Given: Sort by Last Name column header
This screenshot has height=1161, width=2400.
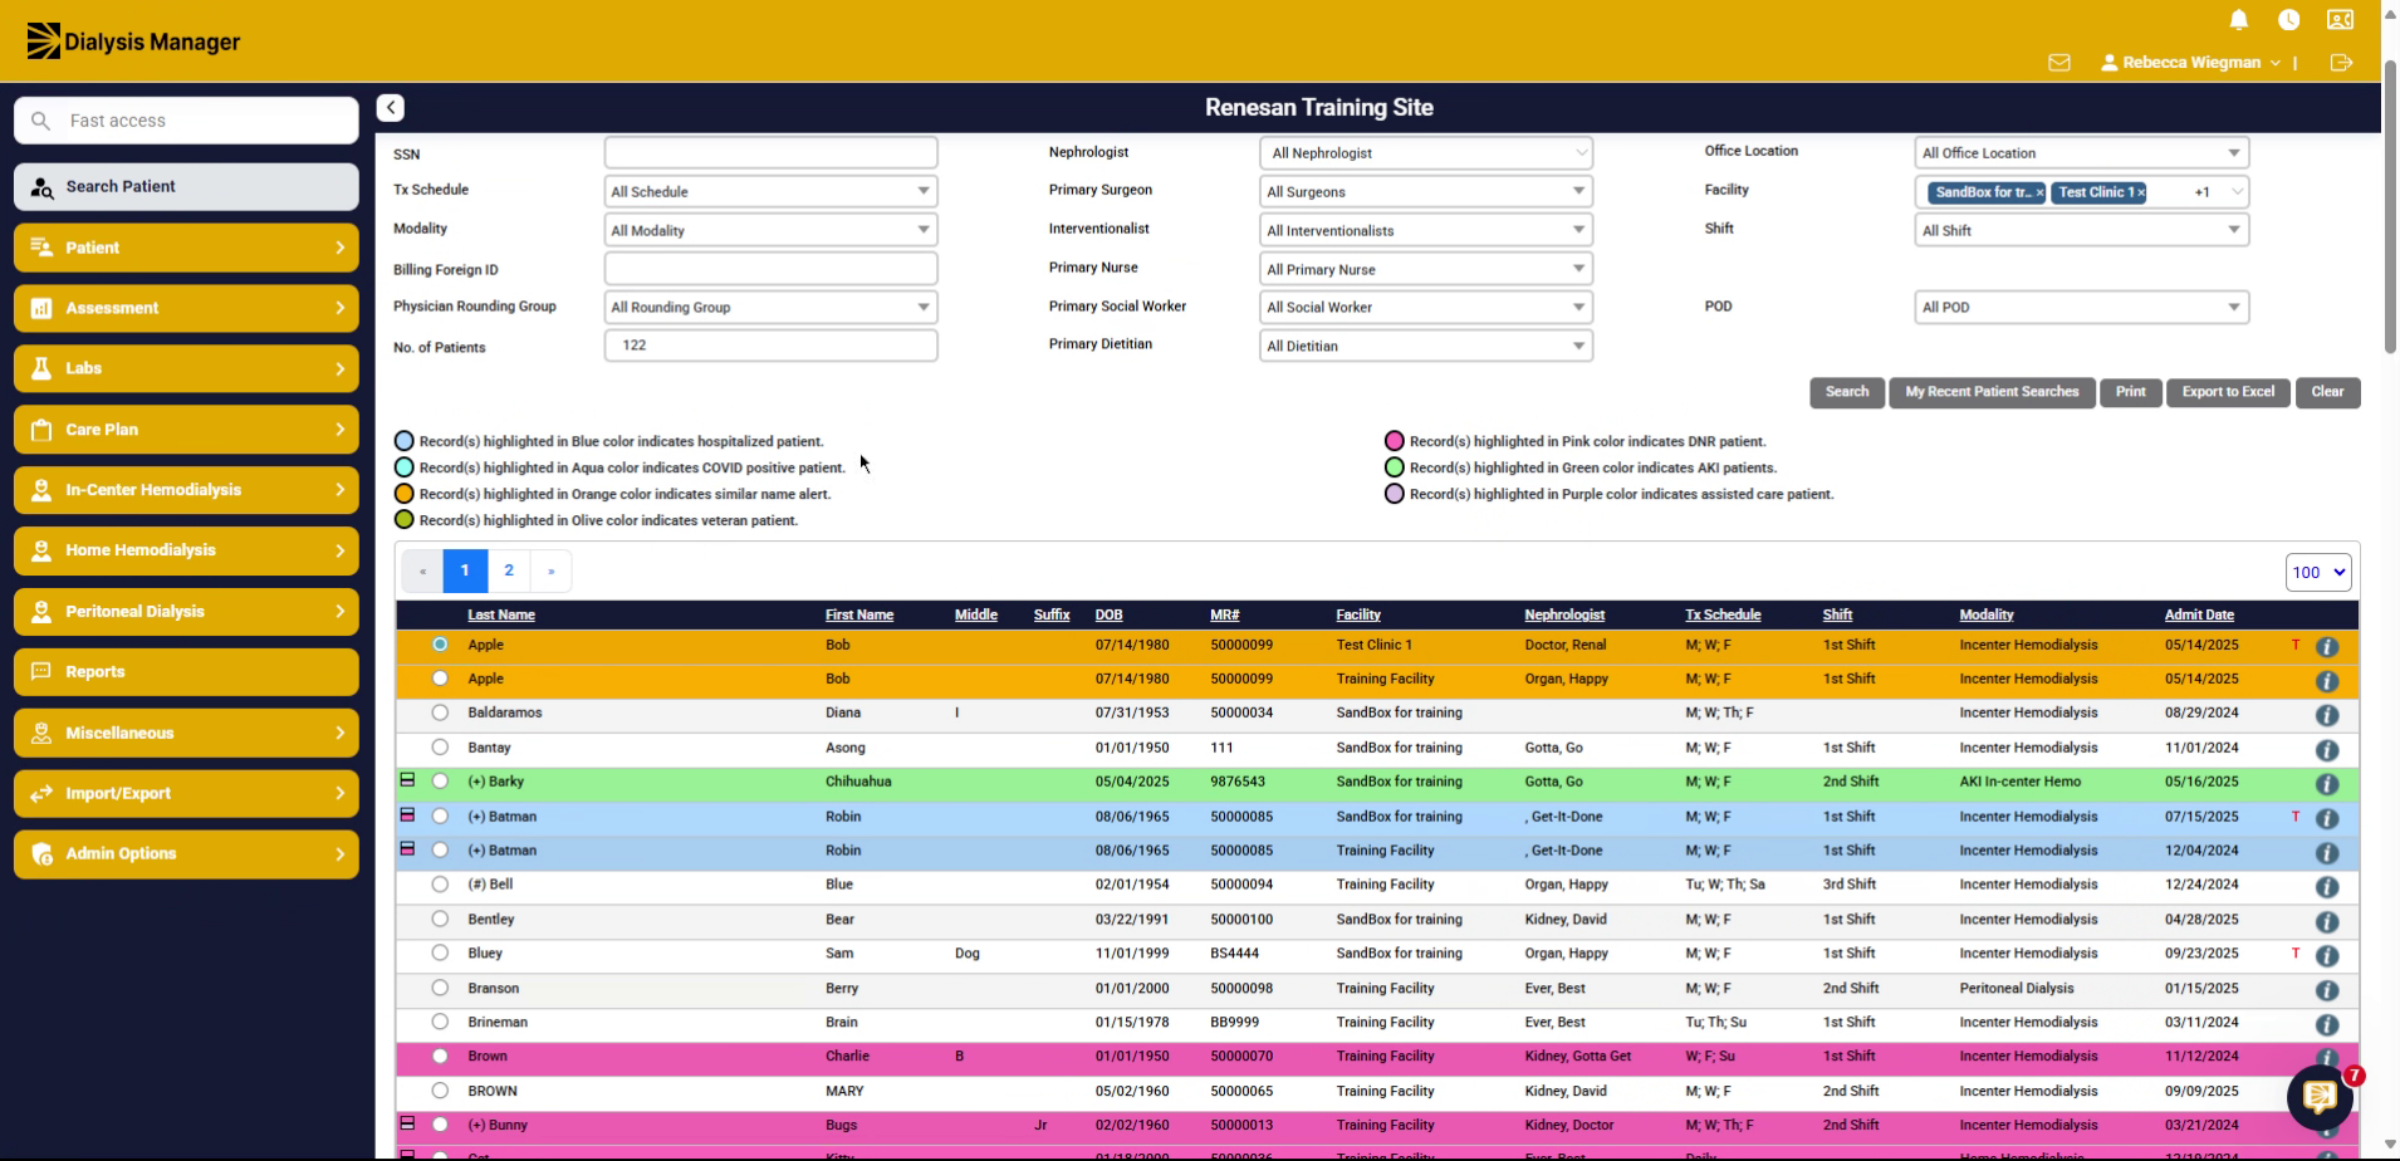Looking at the screenshot, I should click(x=501, y=615).
